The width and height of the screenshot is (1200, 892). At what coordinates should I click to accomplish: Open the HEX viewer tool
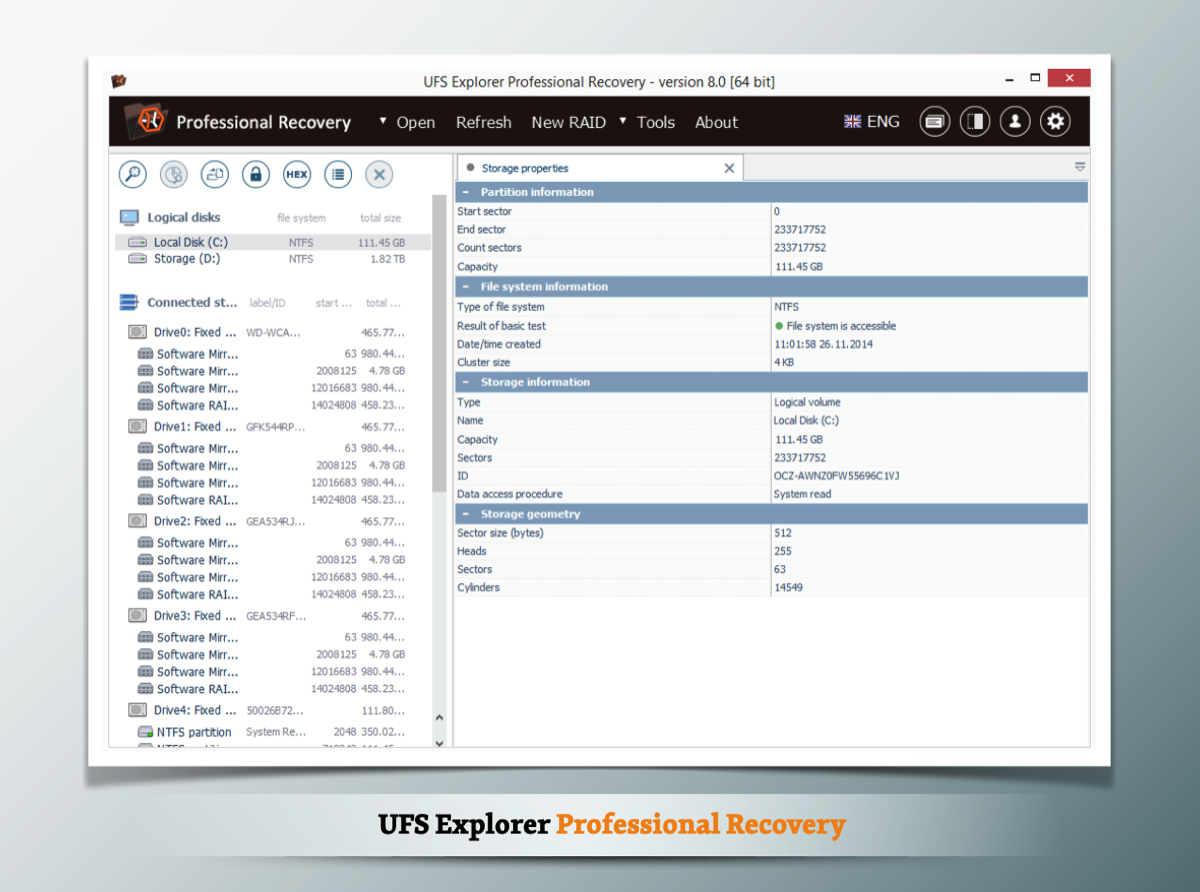coord(297,174)
